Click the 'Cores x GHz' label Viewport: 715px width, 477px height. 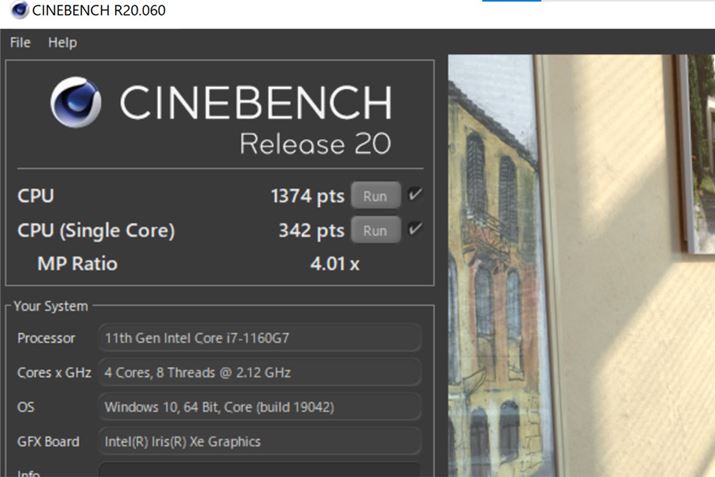click(x=54, y=373)
